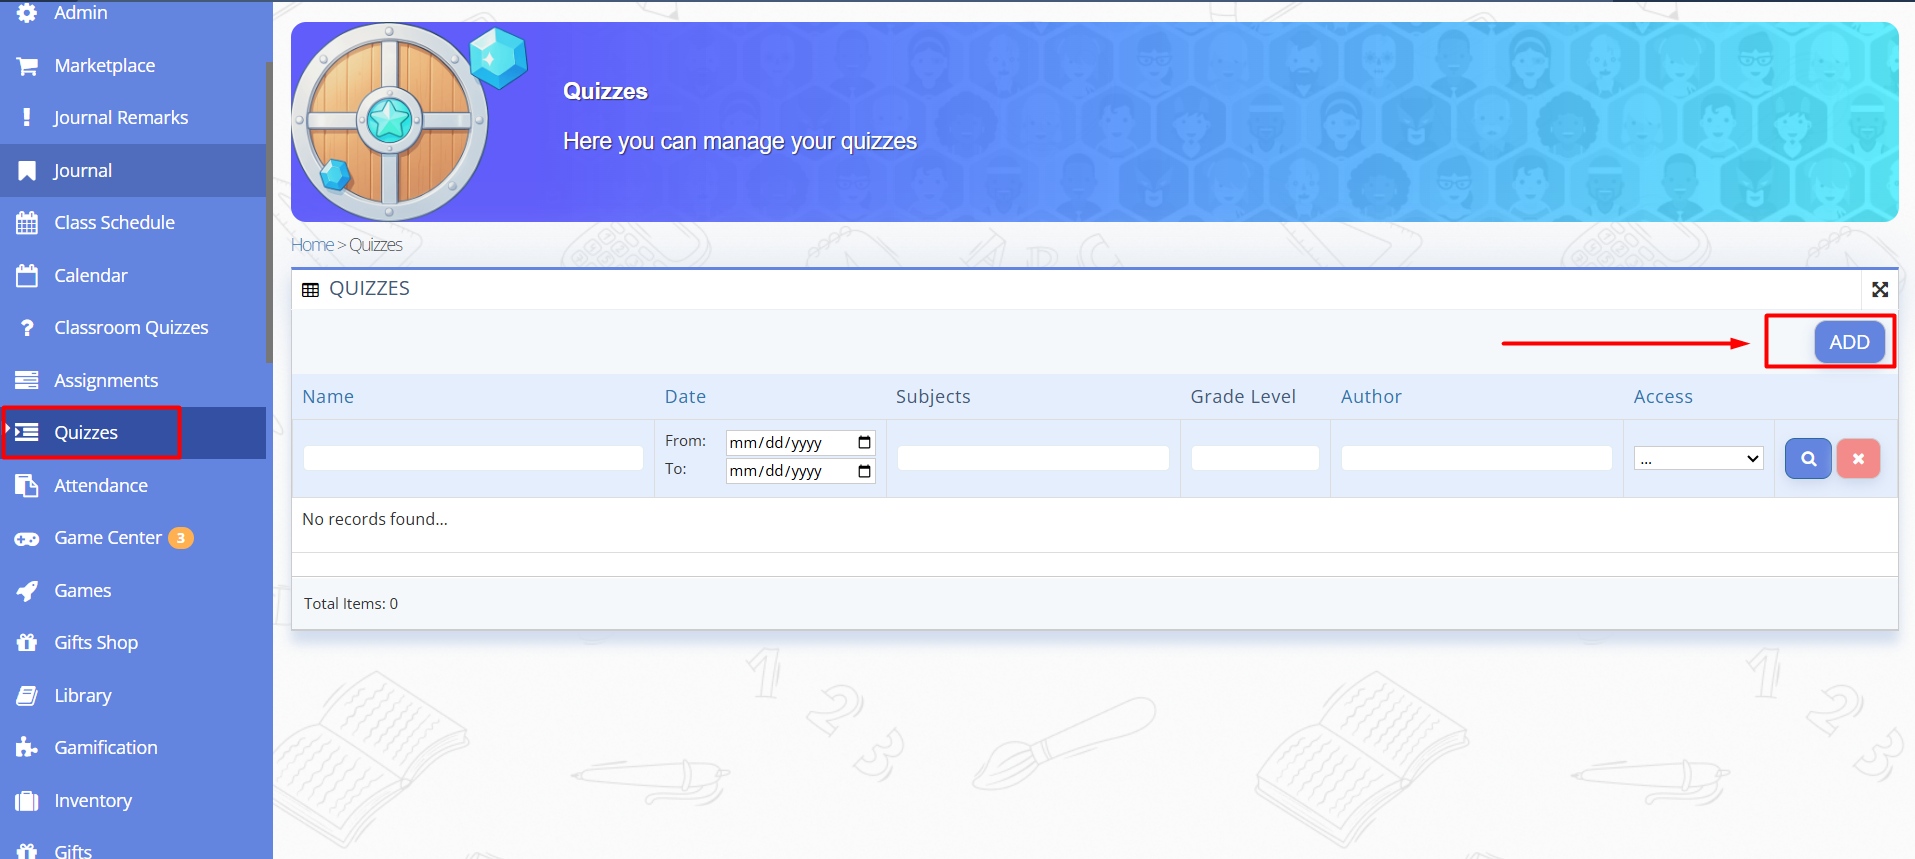Select Attendance from the sidebar
Viewport: 1915px width, 859px height.
pos(101,486)
